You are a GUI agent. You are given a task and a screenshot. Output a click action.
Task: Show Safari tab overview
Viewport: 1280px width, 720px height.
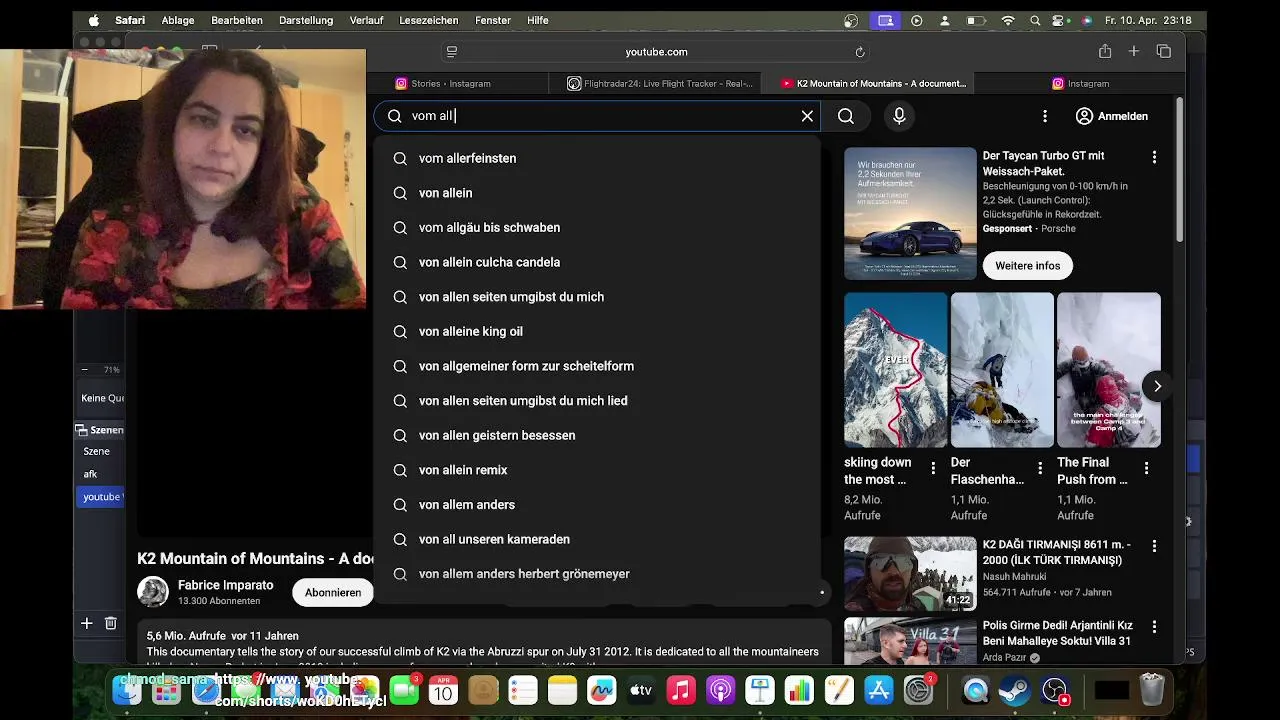click(x=1164, y=51)
